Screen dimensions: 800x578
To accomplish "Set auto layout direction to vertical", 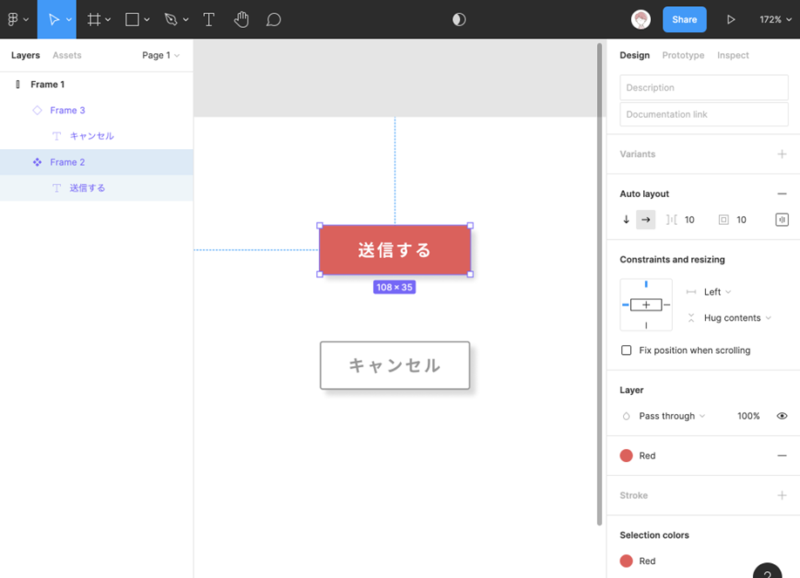I will [626, 220].
